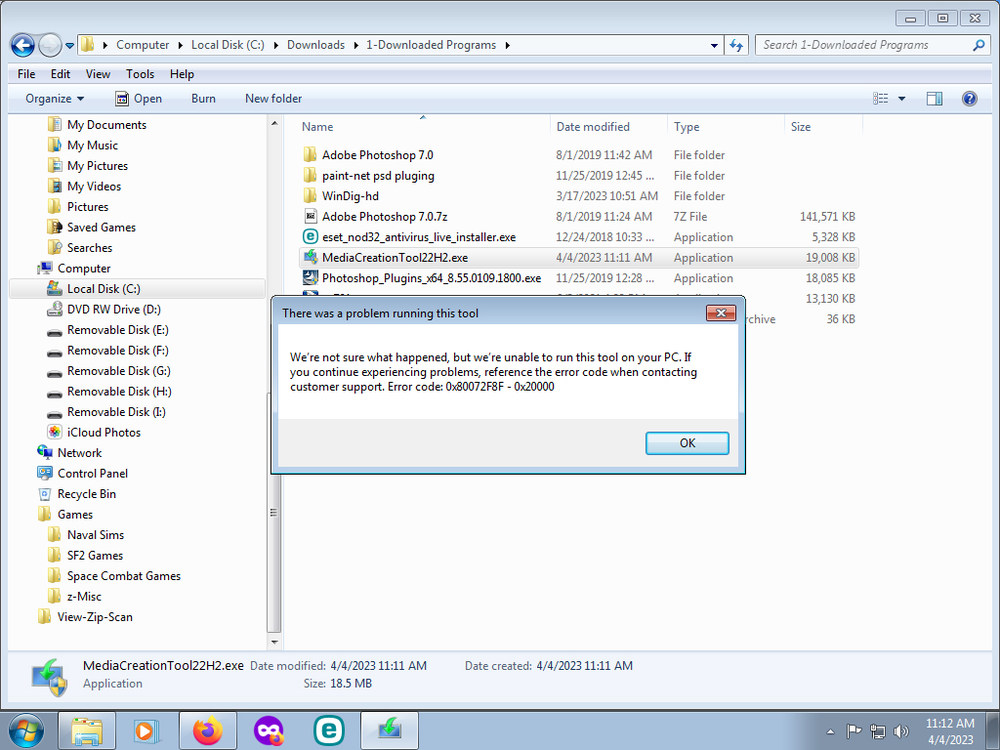Click the volume speaker tray icon
This screenshot has width=1000, height=750.
pos(901,731)
